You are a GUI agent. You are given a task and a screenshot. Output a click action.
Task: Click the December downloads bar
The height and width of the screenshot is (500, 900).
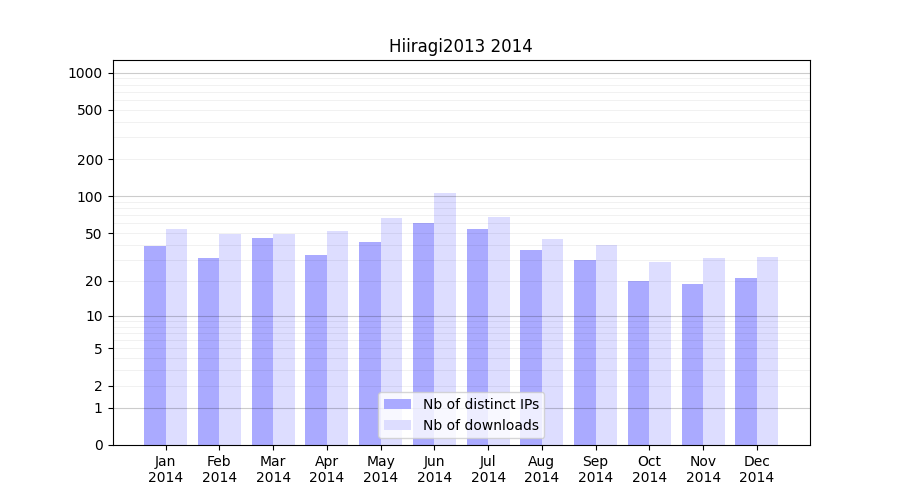pos(768,350)
